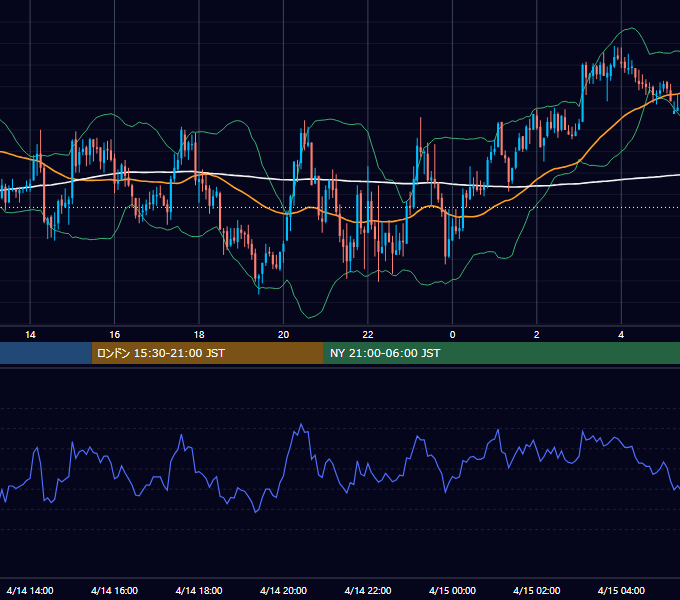Click the 4/14 16:00 label on indicator axis
680x600 pixels.
pos(114,590)
